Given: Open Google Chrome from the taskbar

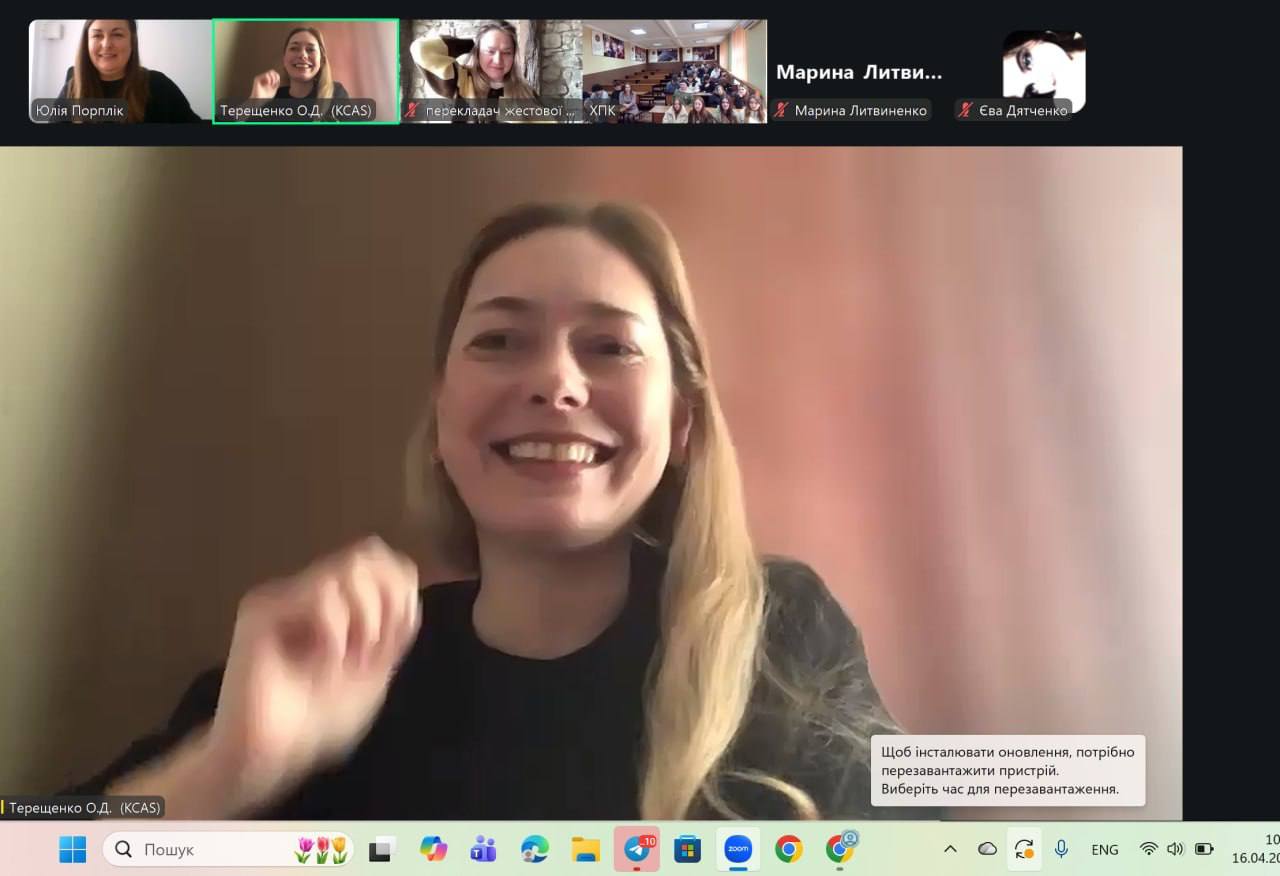Looking at the screenshot, I should tap(789, 849).
